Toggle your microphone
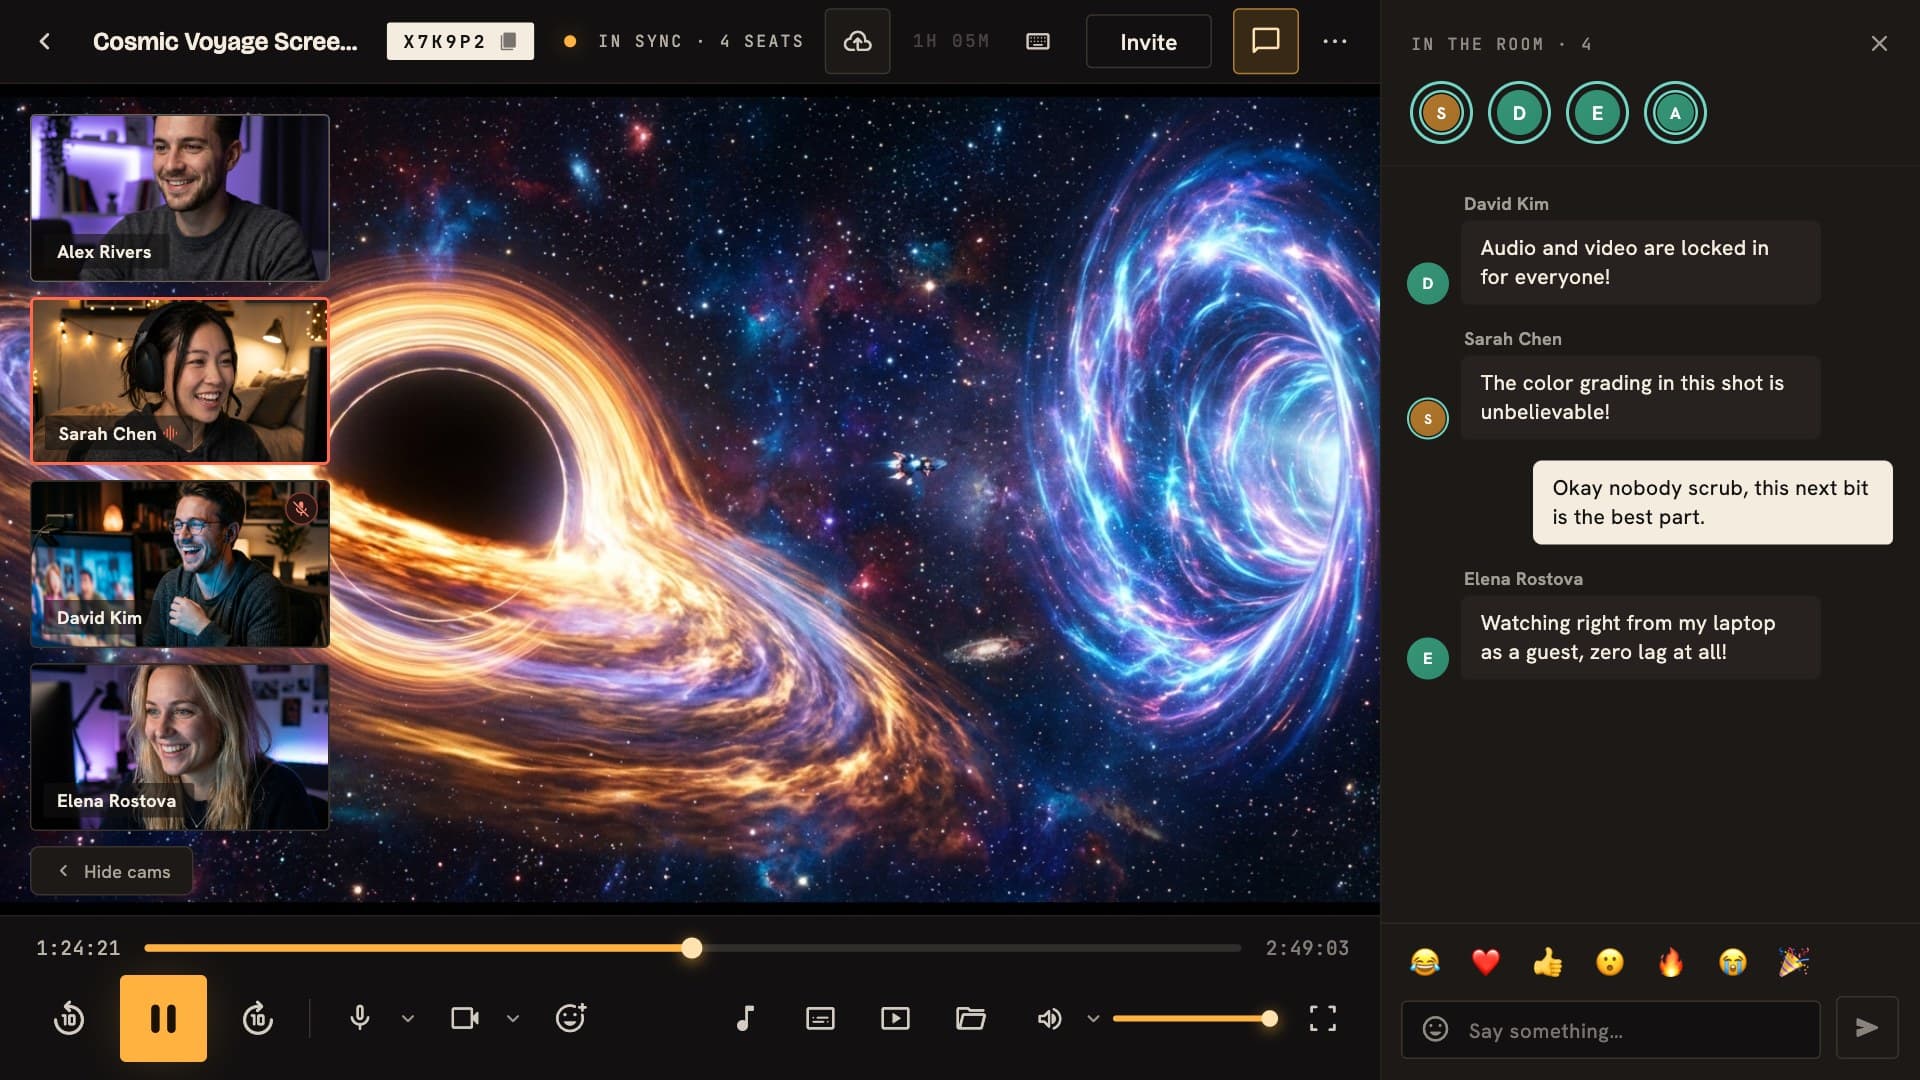Image resolution: width=1920 pixels, height=1080 pixels. pyautogui.click(x=360, y=1018)
